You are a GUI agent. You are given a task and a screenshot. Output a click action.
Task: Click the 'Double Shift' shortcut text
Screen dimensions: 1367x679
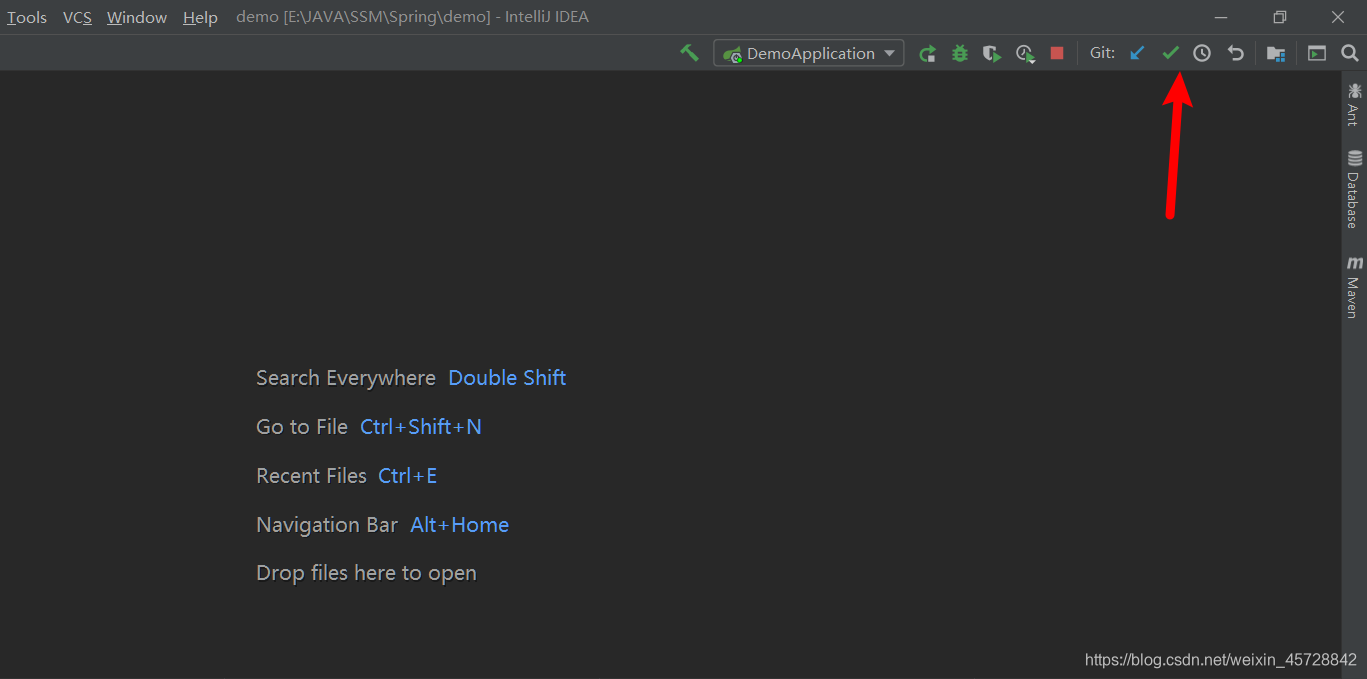click(507, 378)
